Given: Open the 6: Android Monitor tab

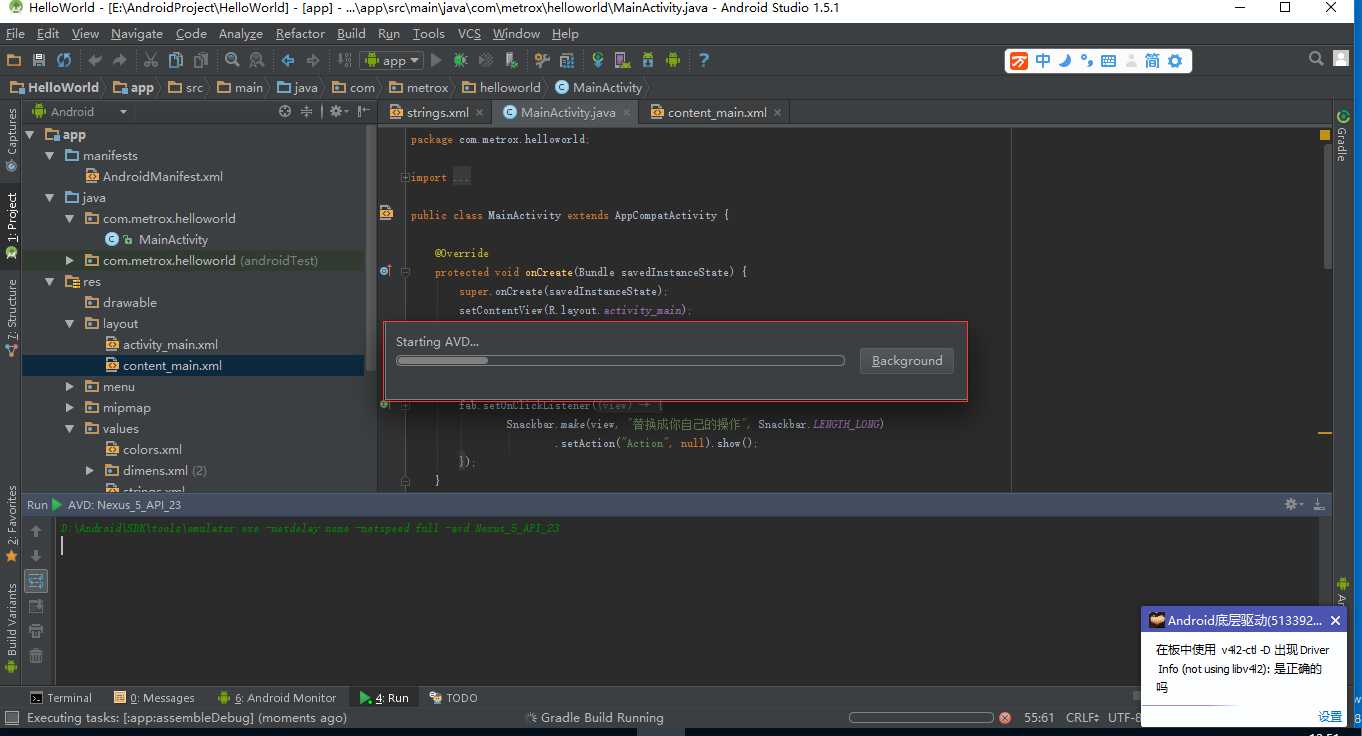Looking at the screenshot, I should coord(277,698).
